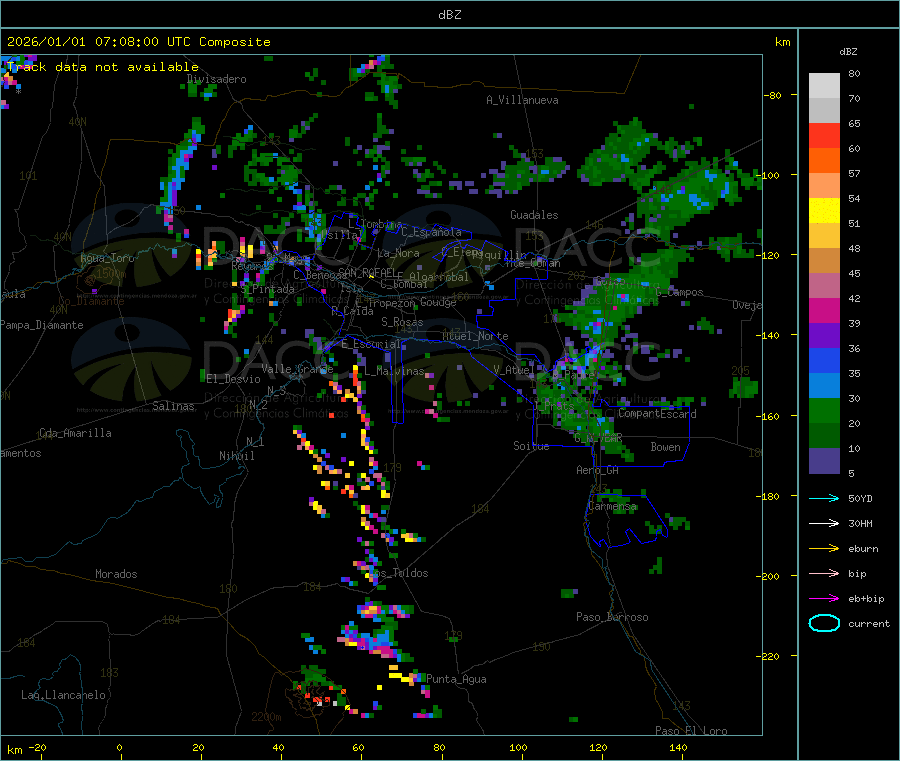Click the 'Soitue' map label
The height and width of the screenshot is (761, 900).
click(532, 446)
